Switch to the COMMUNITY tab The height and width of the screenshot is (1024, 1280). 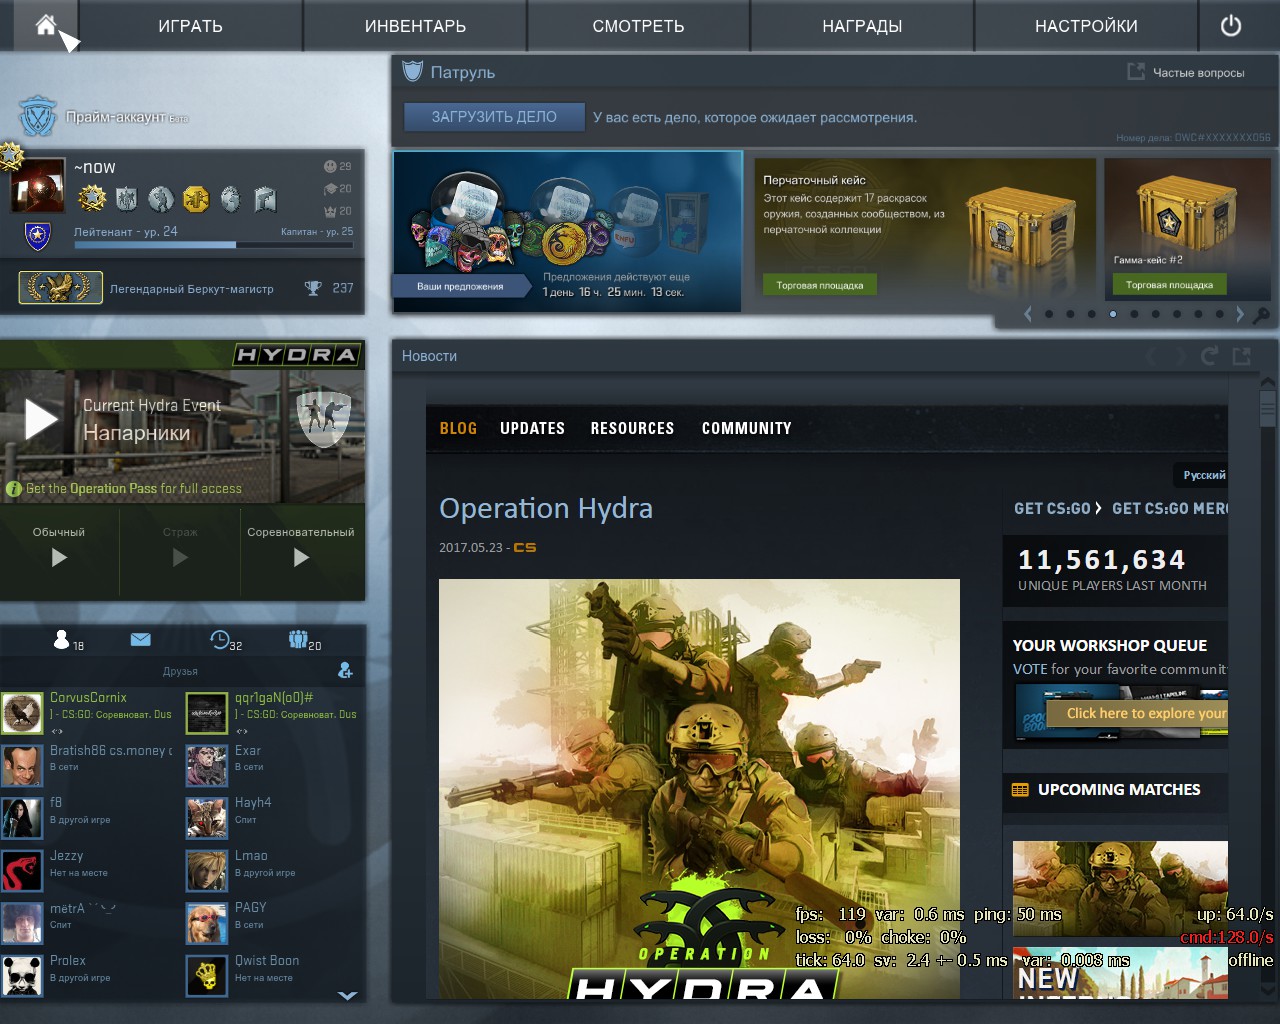[746, 428]
